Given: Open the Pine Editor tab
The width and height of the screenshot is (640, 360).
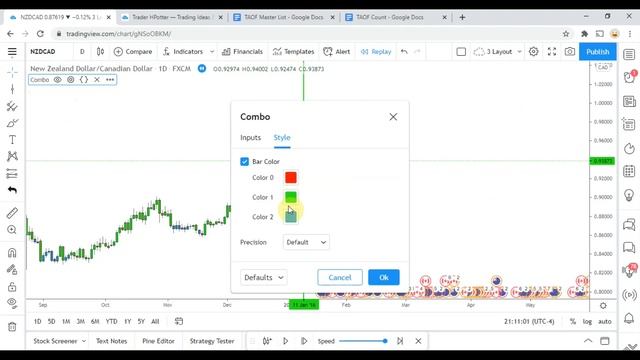Looking at the screenshot, I should tap(158, 341).
